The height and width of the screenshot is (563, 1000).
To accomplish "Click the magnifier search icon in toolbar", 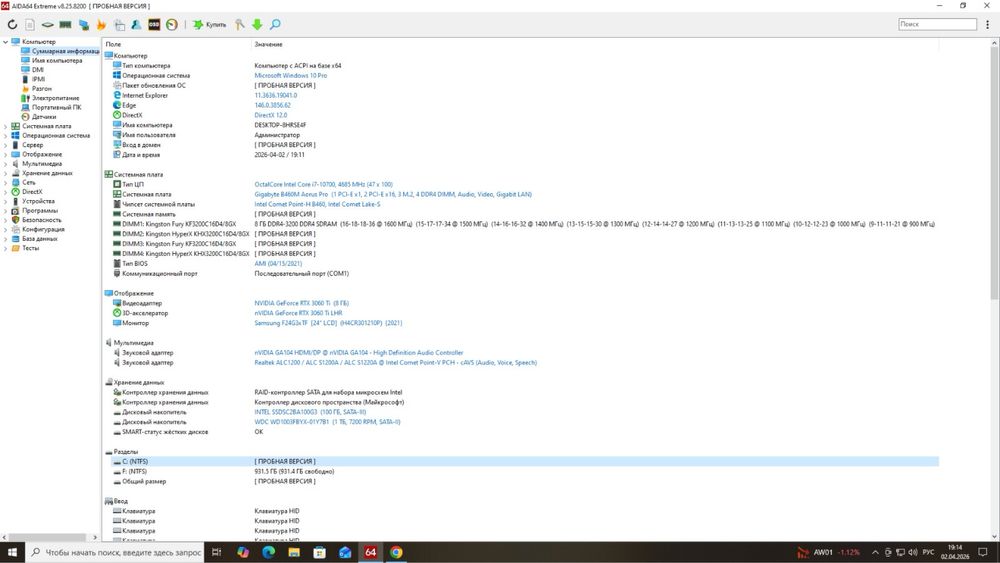I will pyautogui.click(x=275, y=24).
